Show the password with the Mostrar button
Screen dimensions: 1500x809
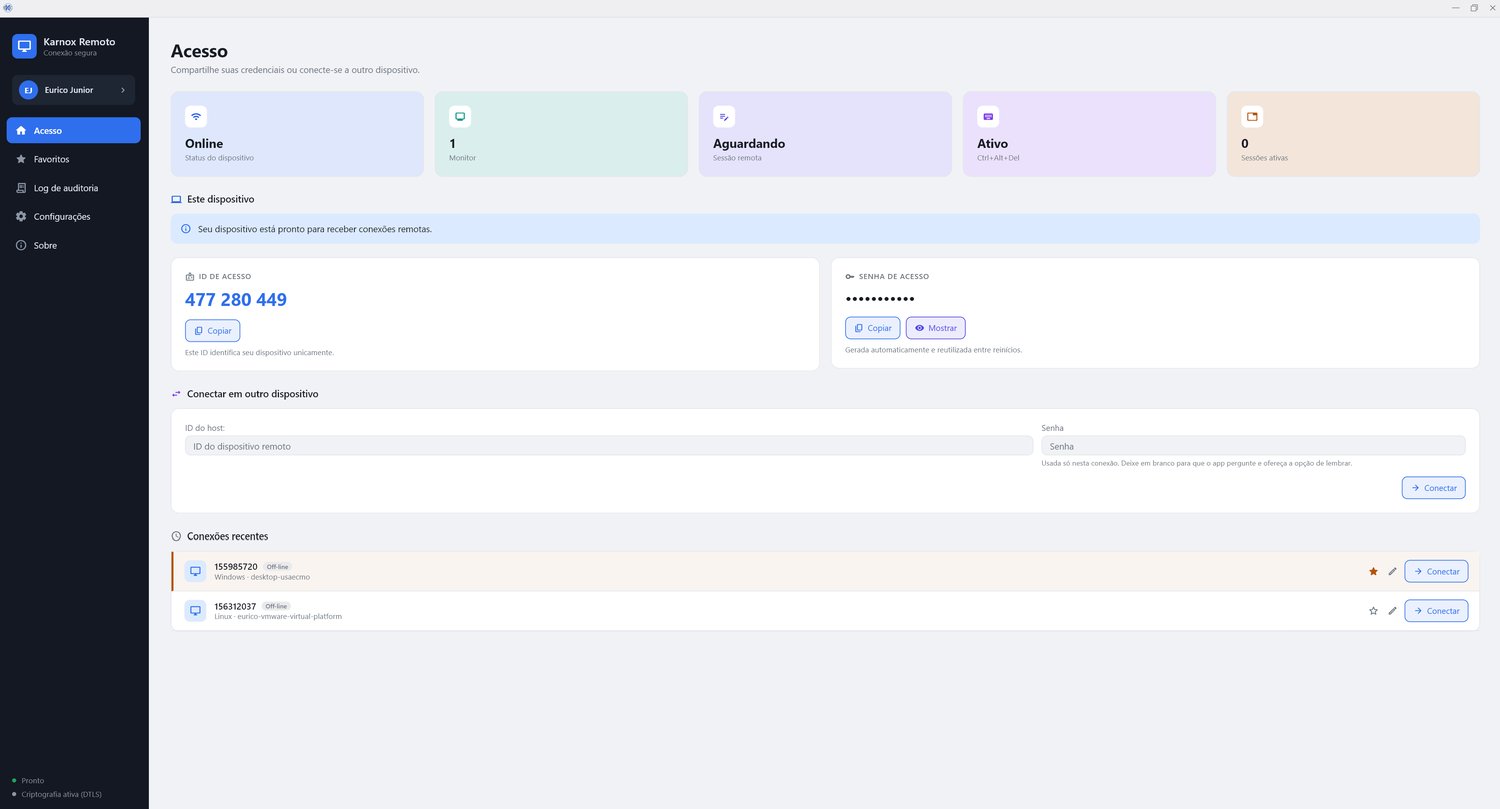tap(936, 328)
